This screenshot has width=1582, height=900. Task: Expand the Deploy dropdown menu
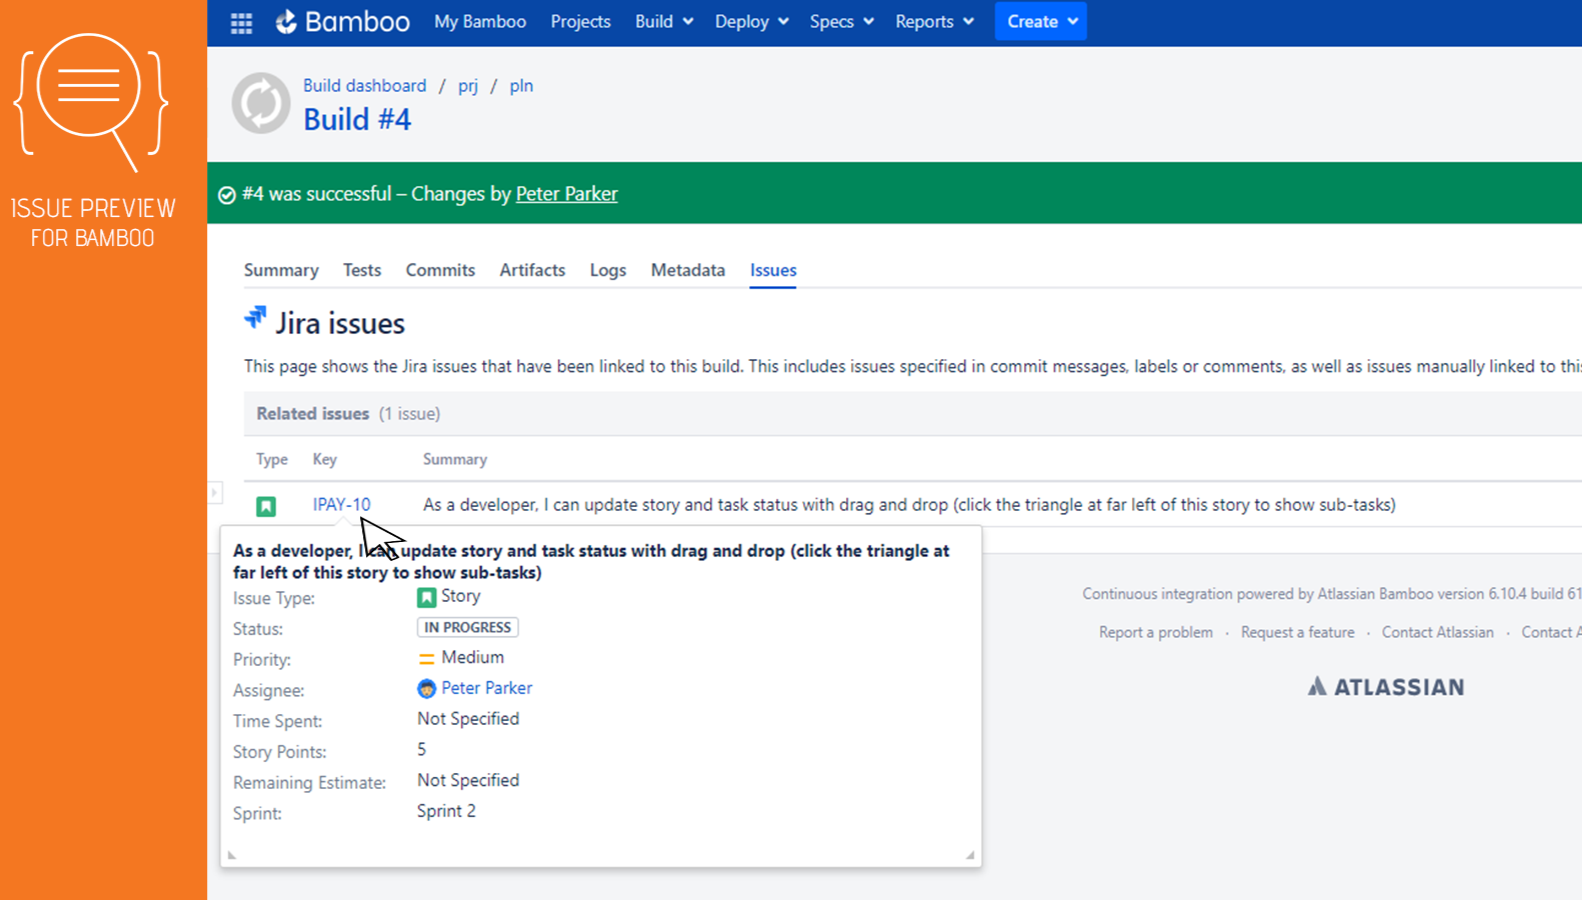752,22
